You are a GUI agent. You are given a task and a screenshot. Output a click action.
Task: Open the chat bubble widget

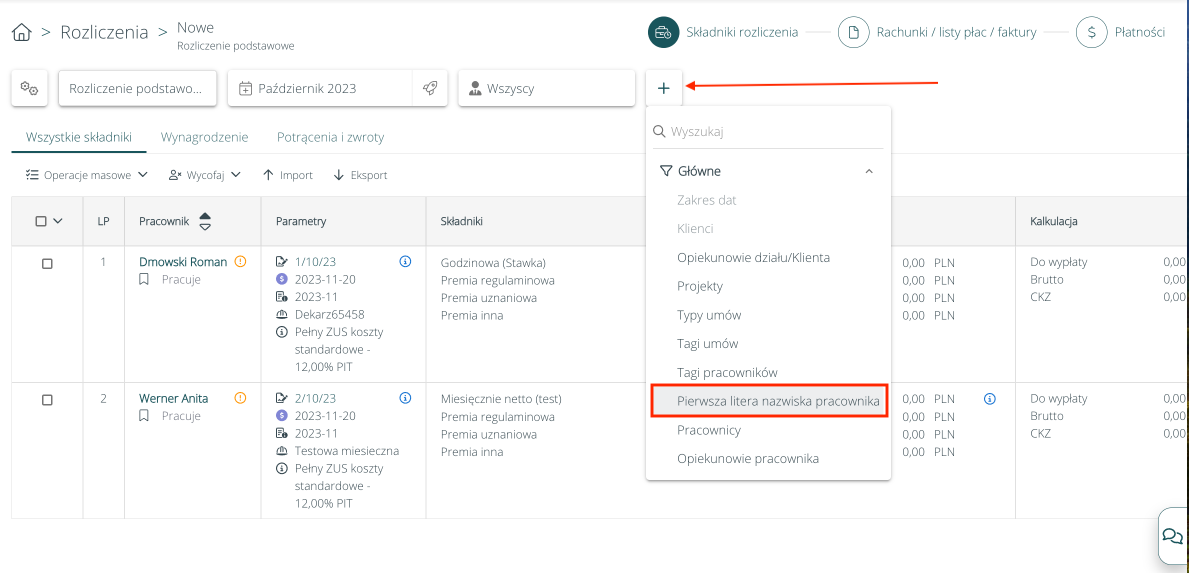pyautogui.click(x=1171, y=535)
